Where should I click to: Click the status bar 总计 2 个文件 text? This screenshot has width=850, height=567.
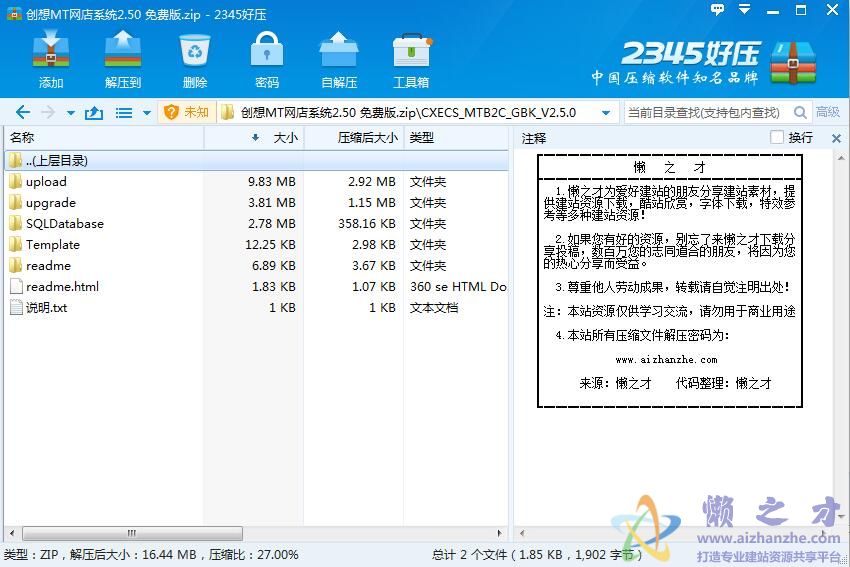tap(469, 555)
